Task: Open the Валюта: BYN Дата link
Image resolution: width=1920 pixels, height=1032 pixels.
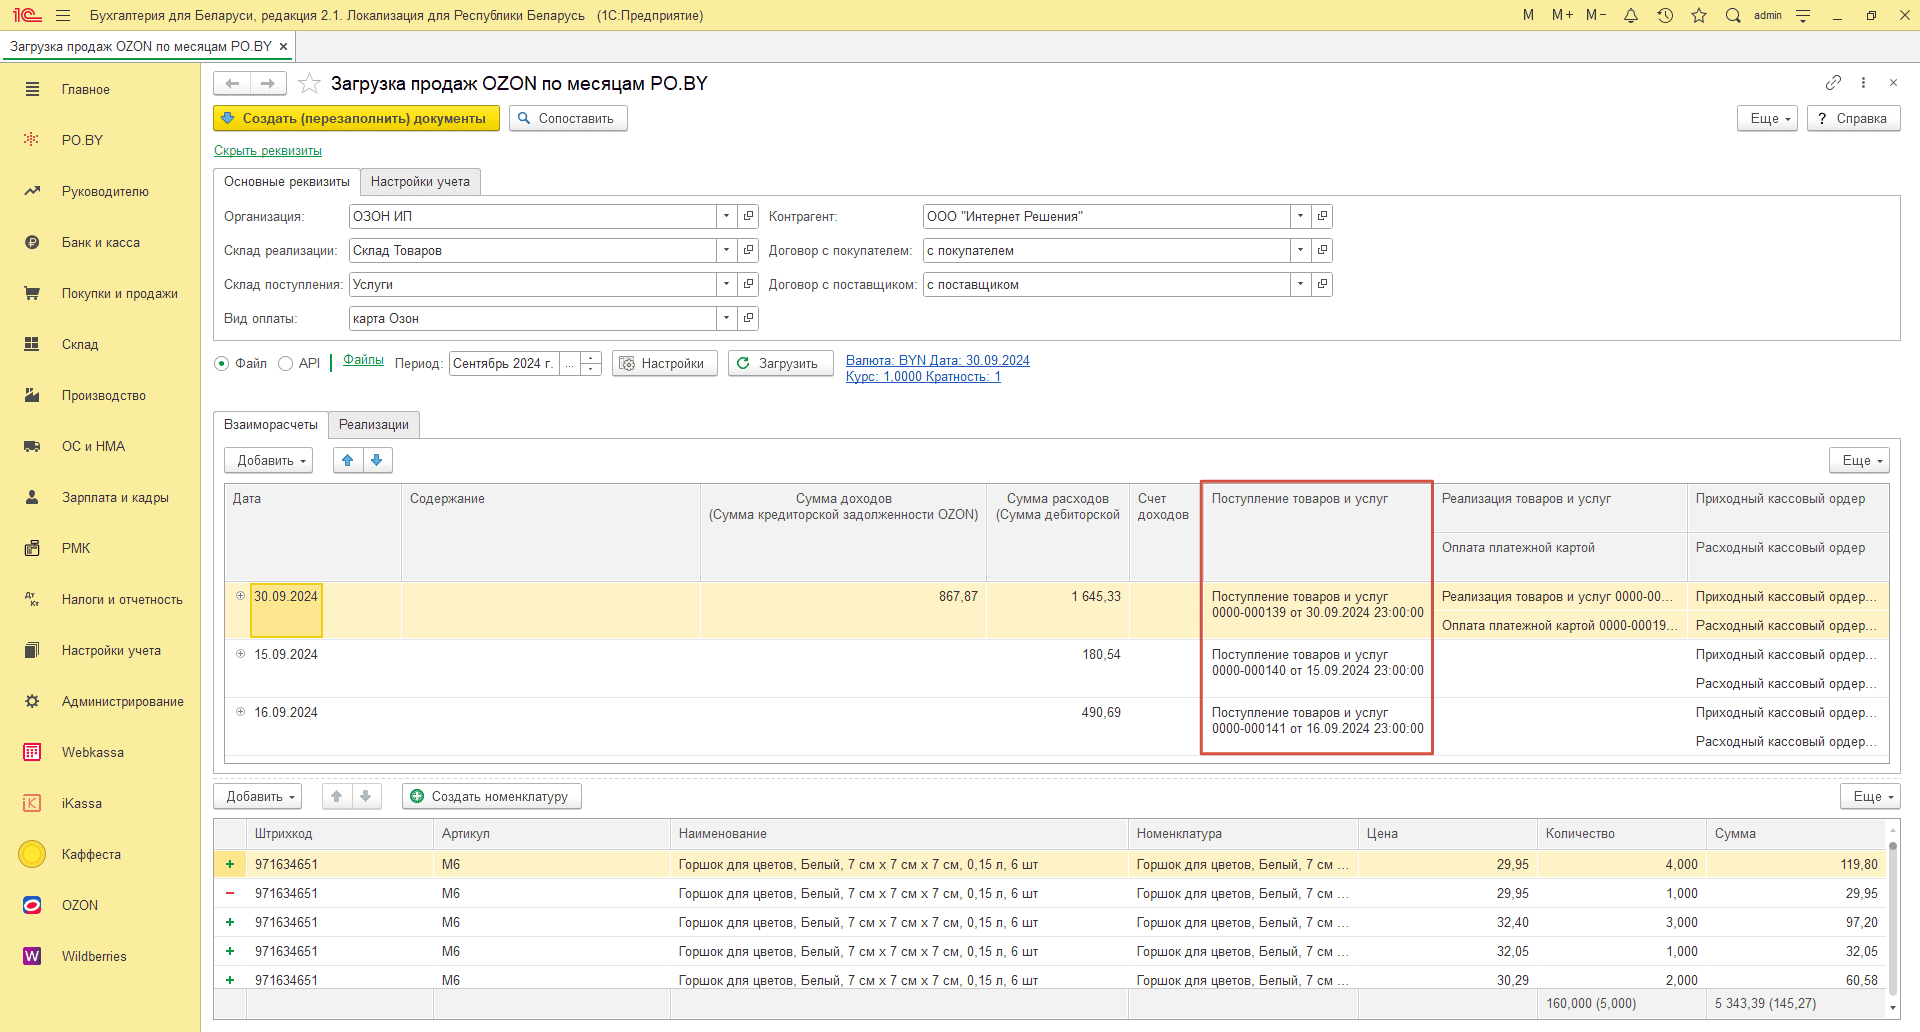Action: (x=937, y=361)
